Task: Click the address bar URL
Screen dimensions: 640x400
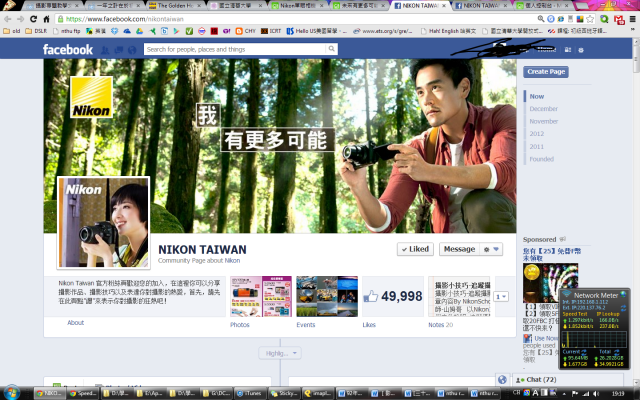Action: click(124, 19)
